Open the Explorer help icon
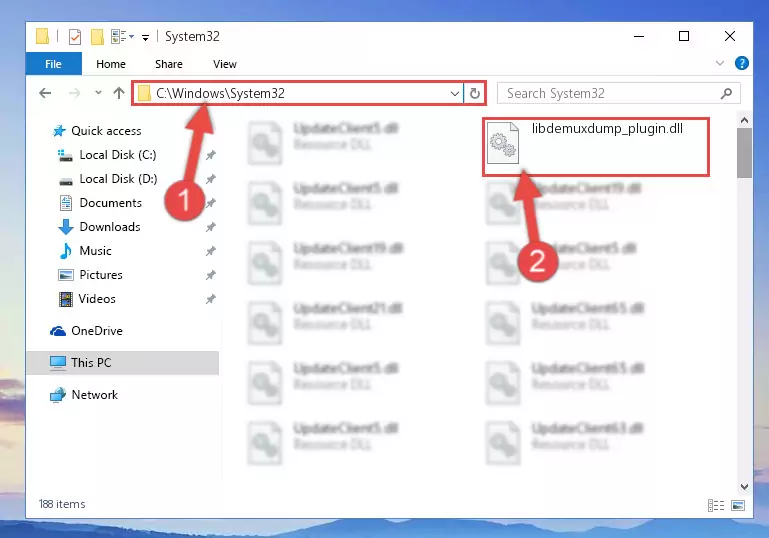Image resolution: width=769 pixels, height=538 pixels. coord(742,63)
